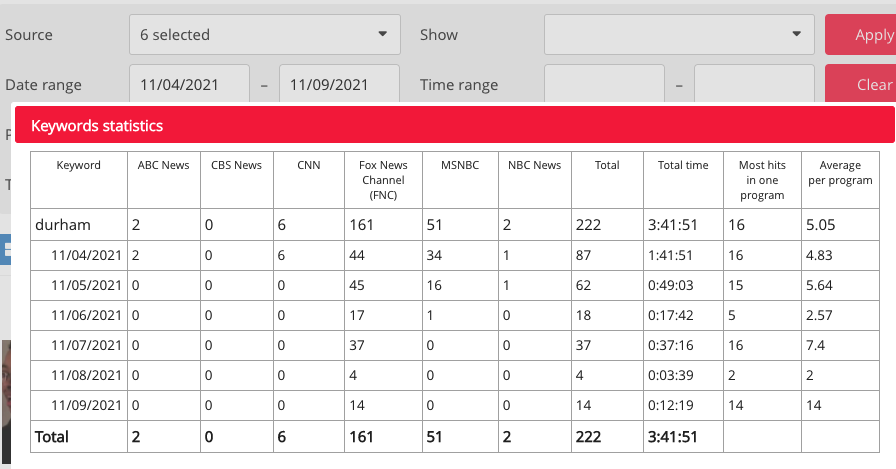Screen dimensions: 896x469
Task: Click the Average per program header
Action: click(x=840, y=180)
